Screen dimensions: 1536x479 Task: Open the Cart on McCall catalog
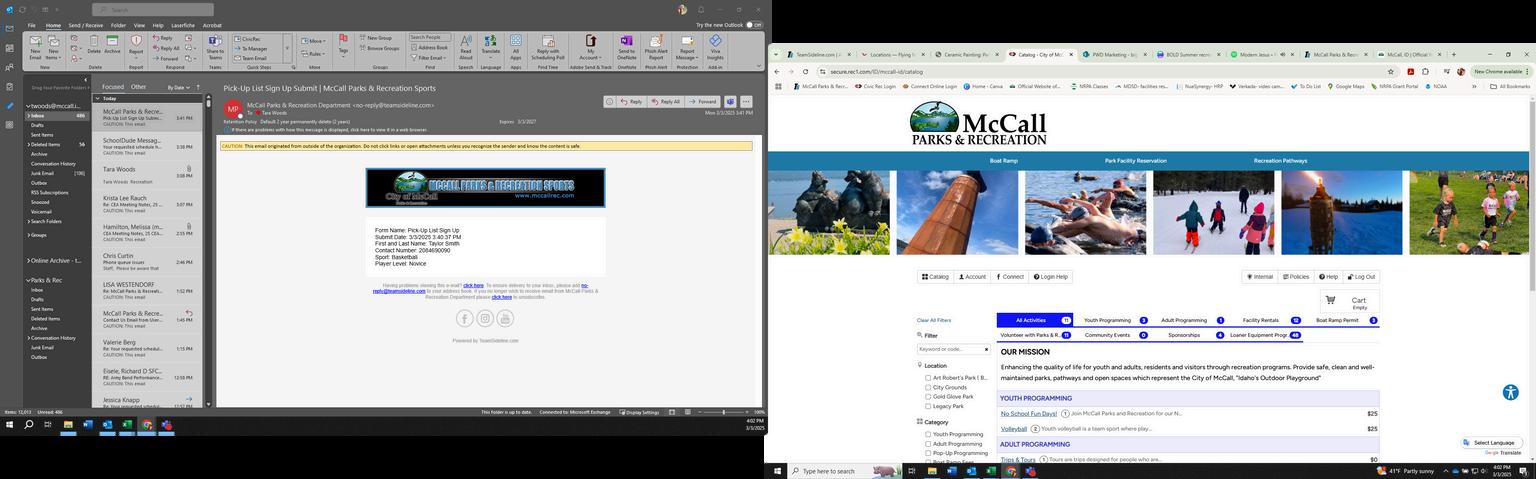[x=1350, y=301]
